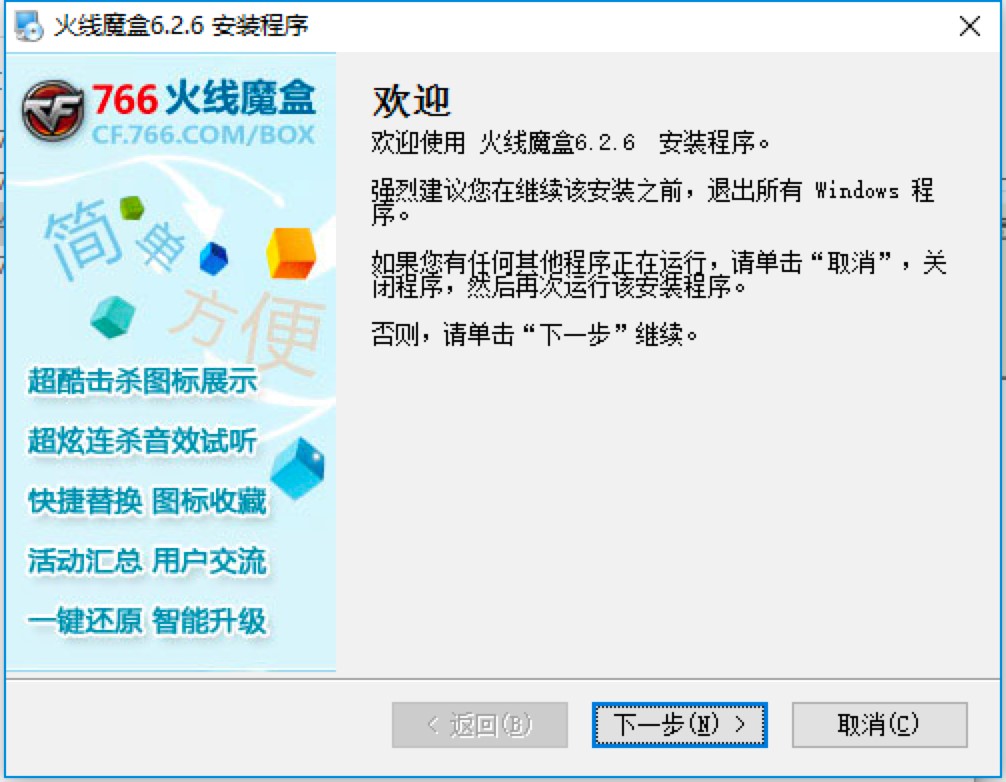This screenshot has width=1006, height=782.
Task: Click 下一步(N) to continue installation
Action: tap(679, 724)
